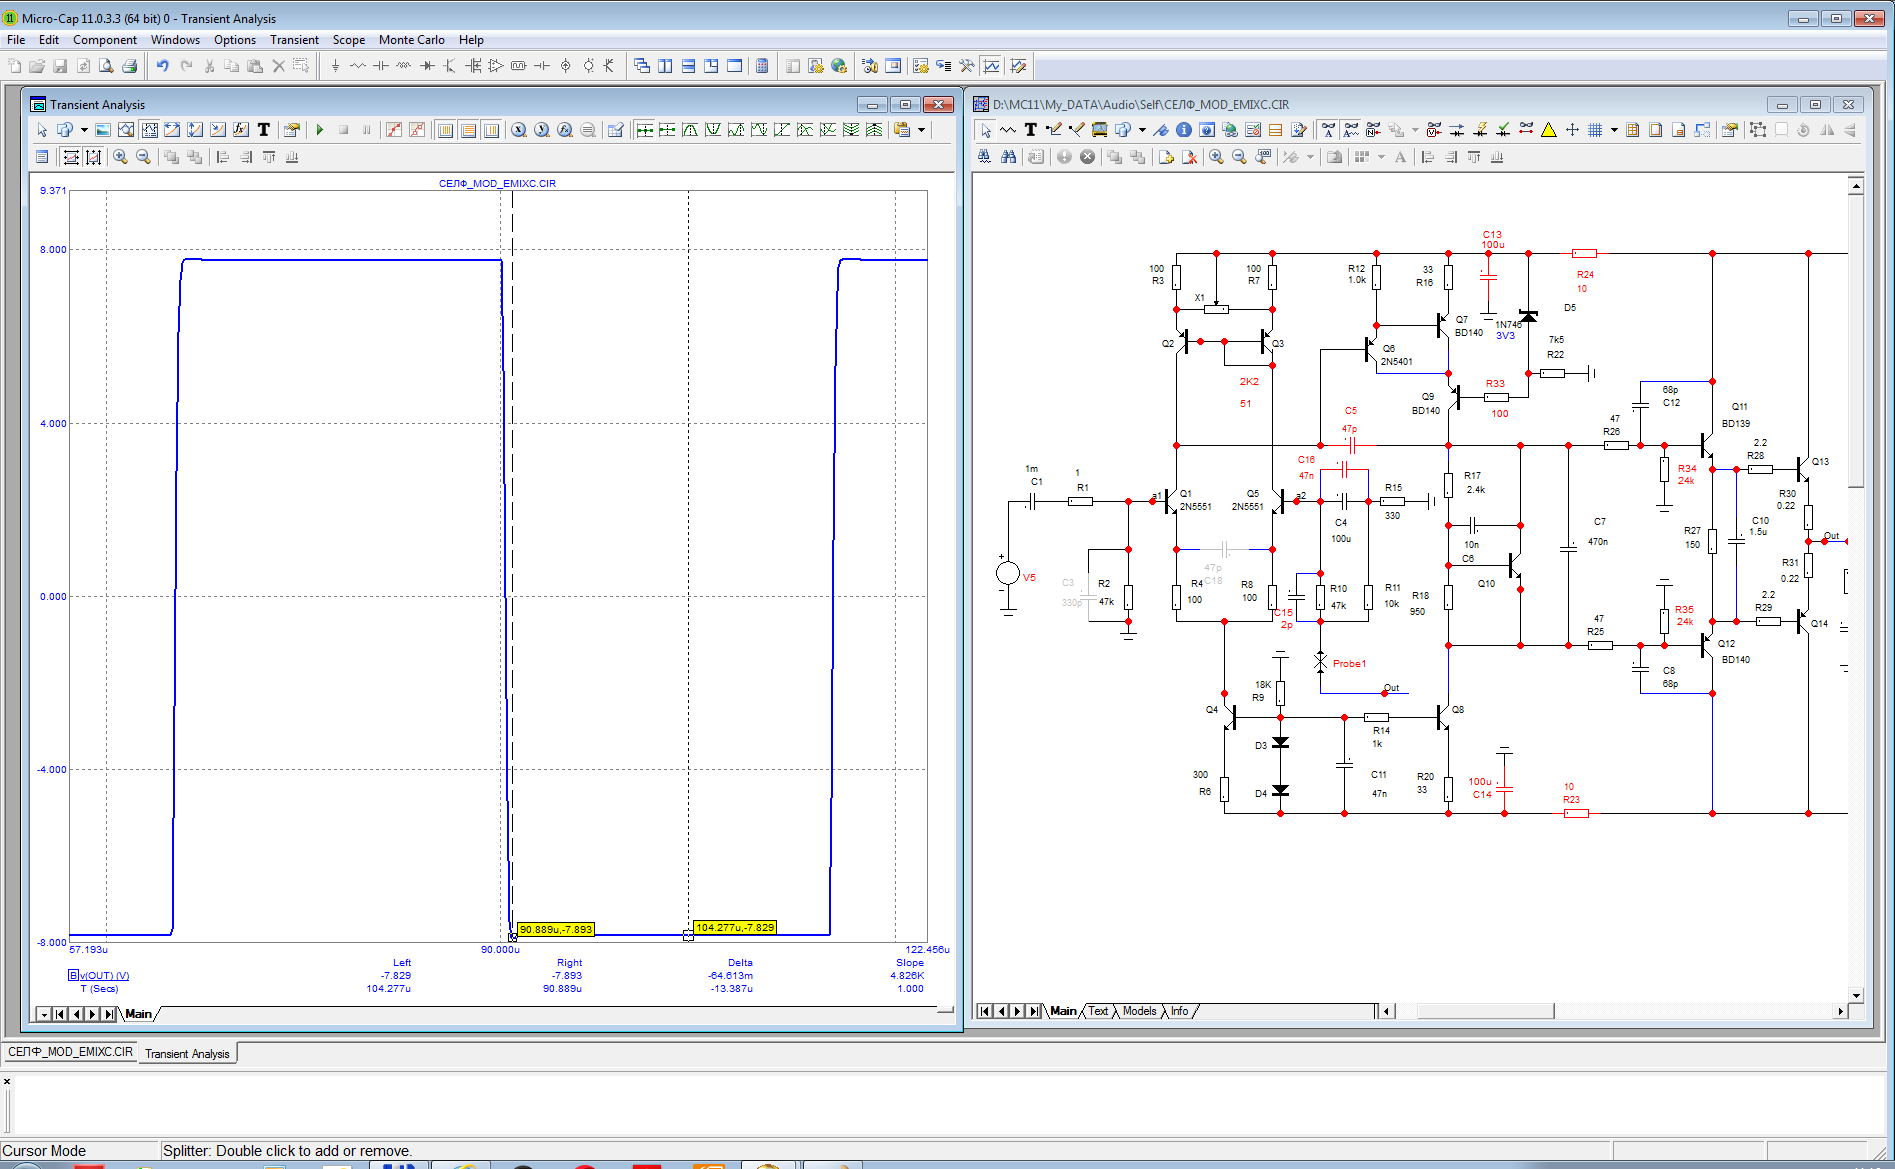Click the blue Info icon in schematic toolbar
The width and height of the screenshot is (1895, 1169).
(x=1183, y=130)
